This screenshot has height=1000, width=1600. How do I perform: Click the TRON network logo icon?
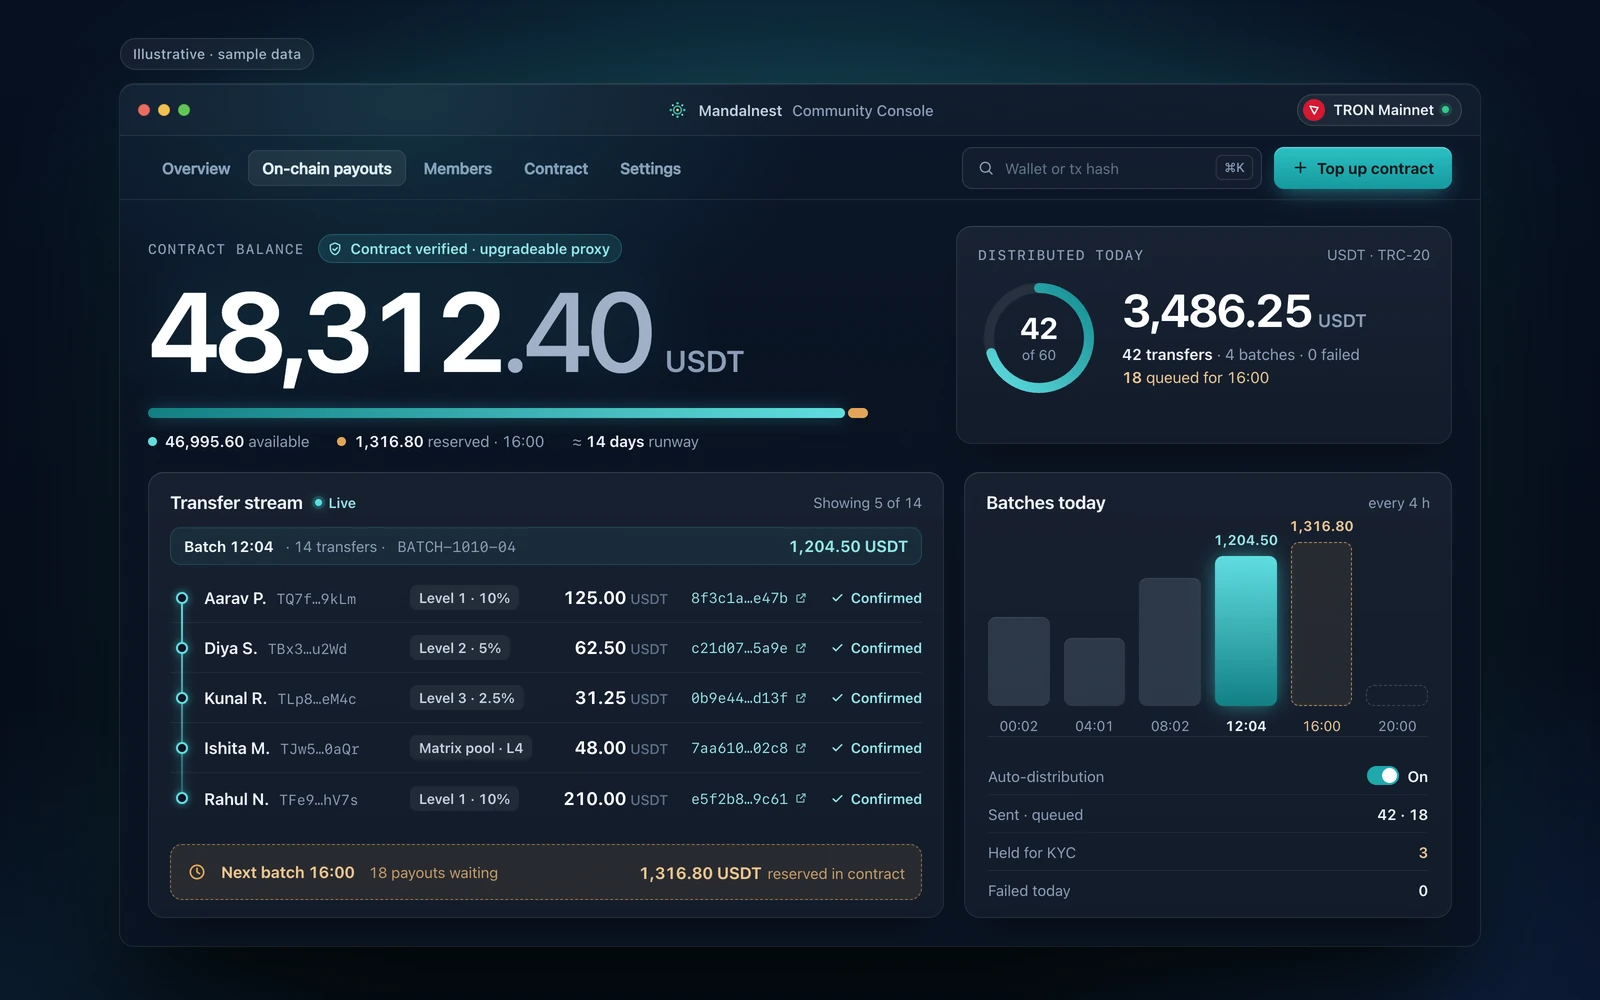(1315, 110)
